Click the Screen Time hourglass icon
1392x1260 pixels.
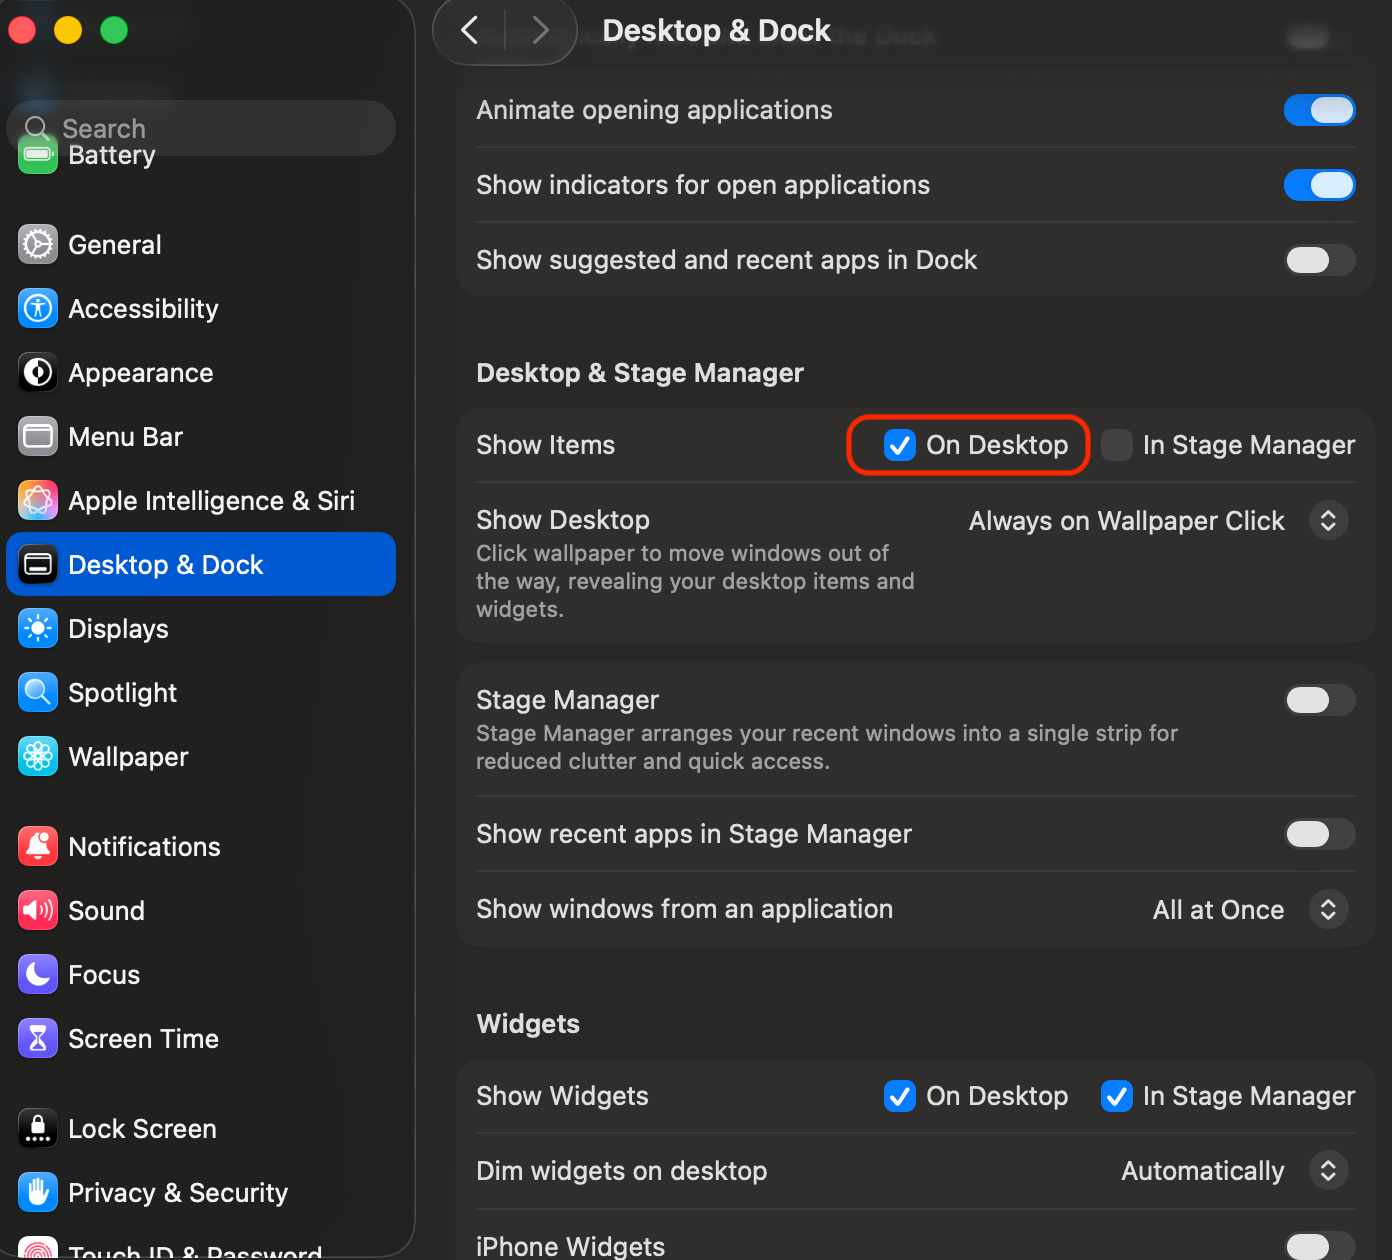(x=38, y=1039)
